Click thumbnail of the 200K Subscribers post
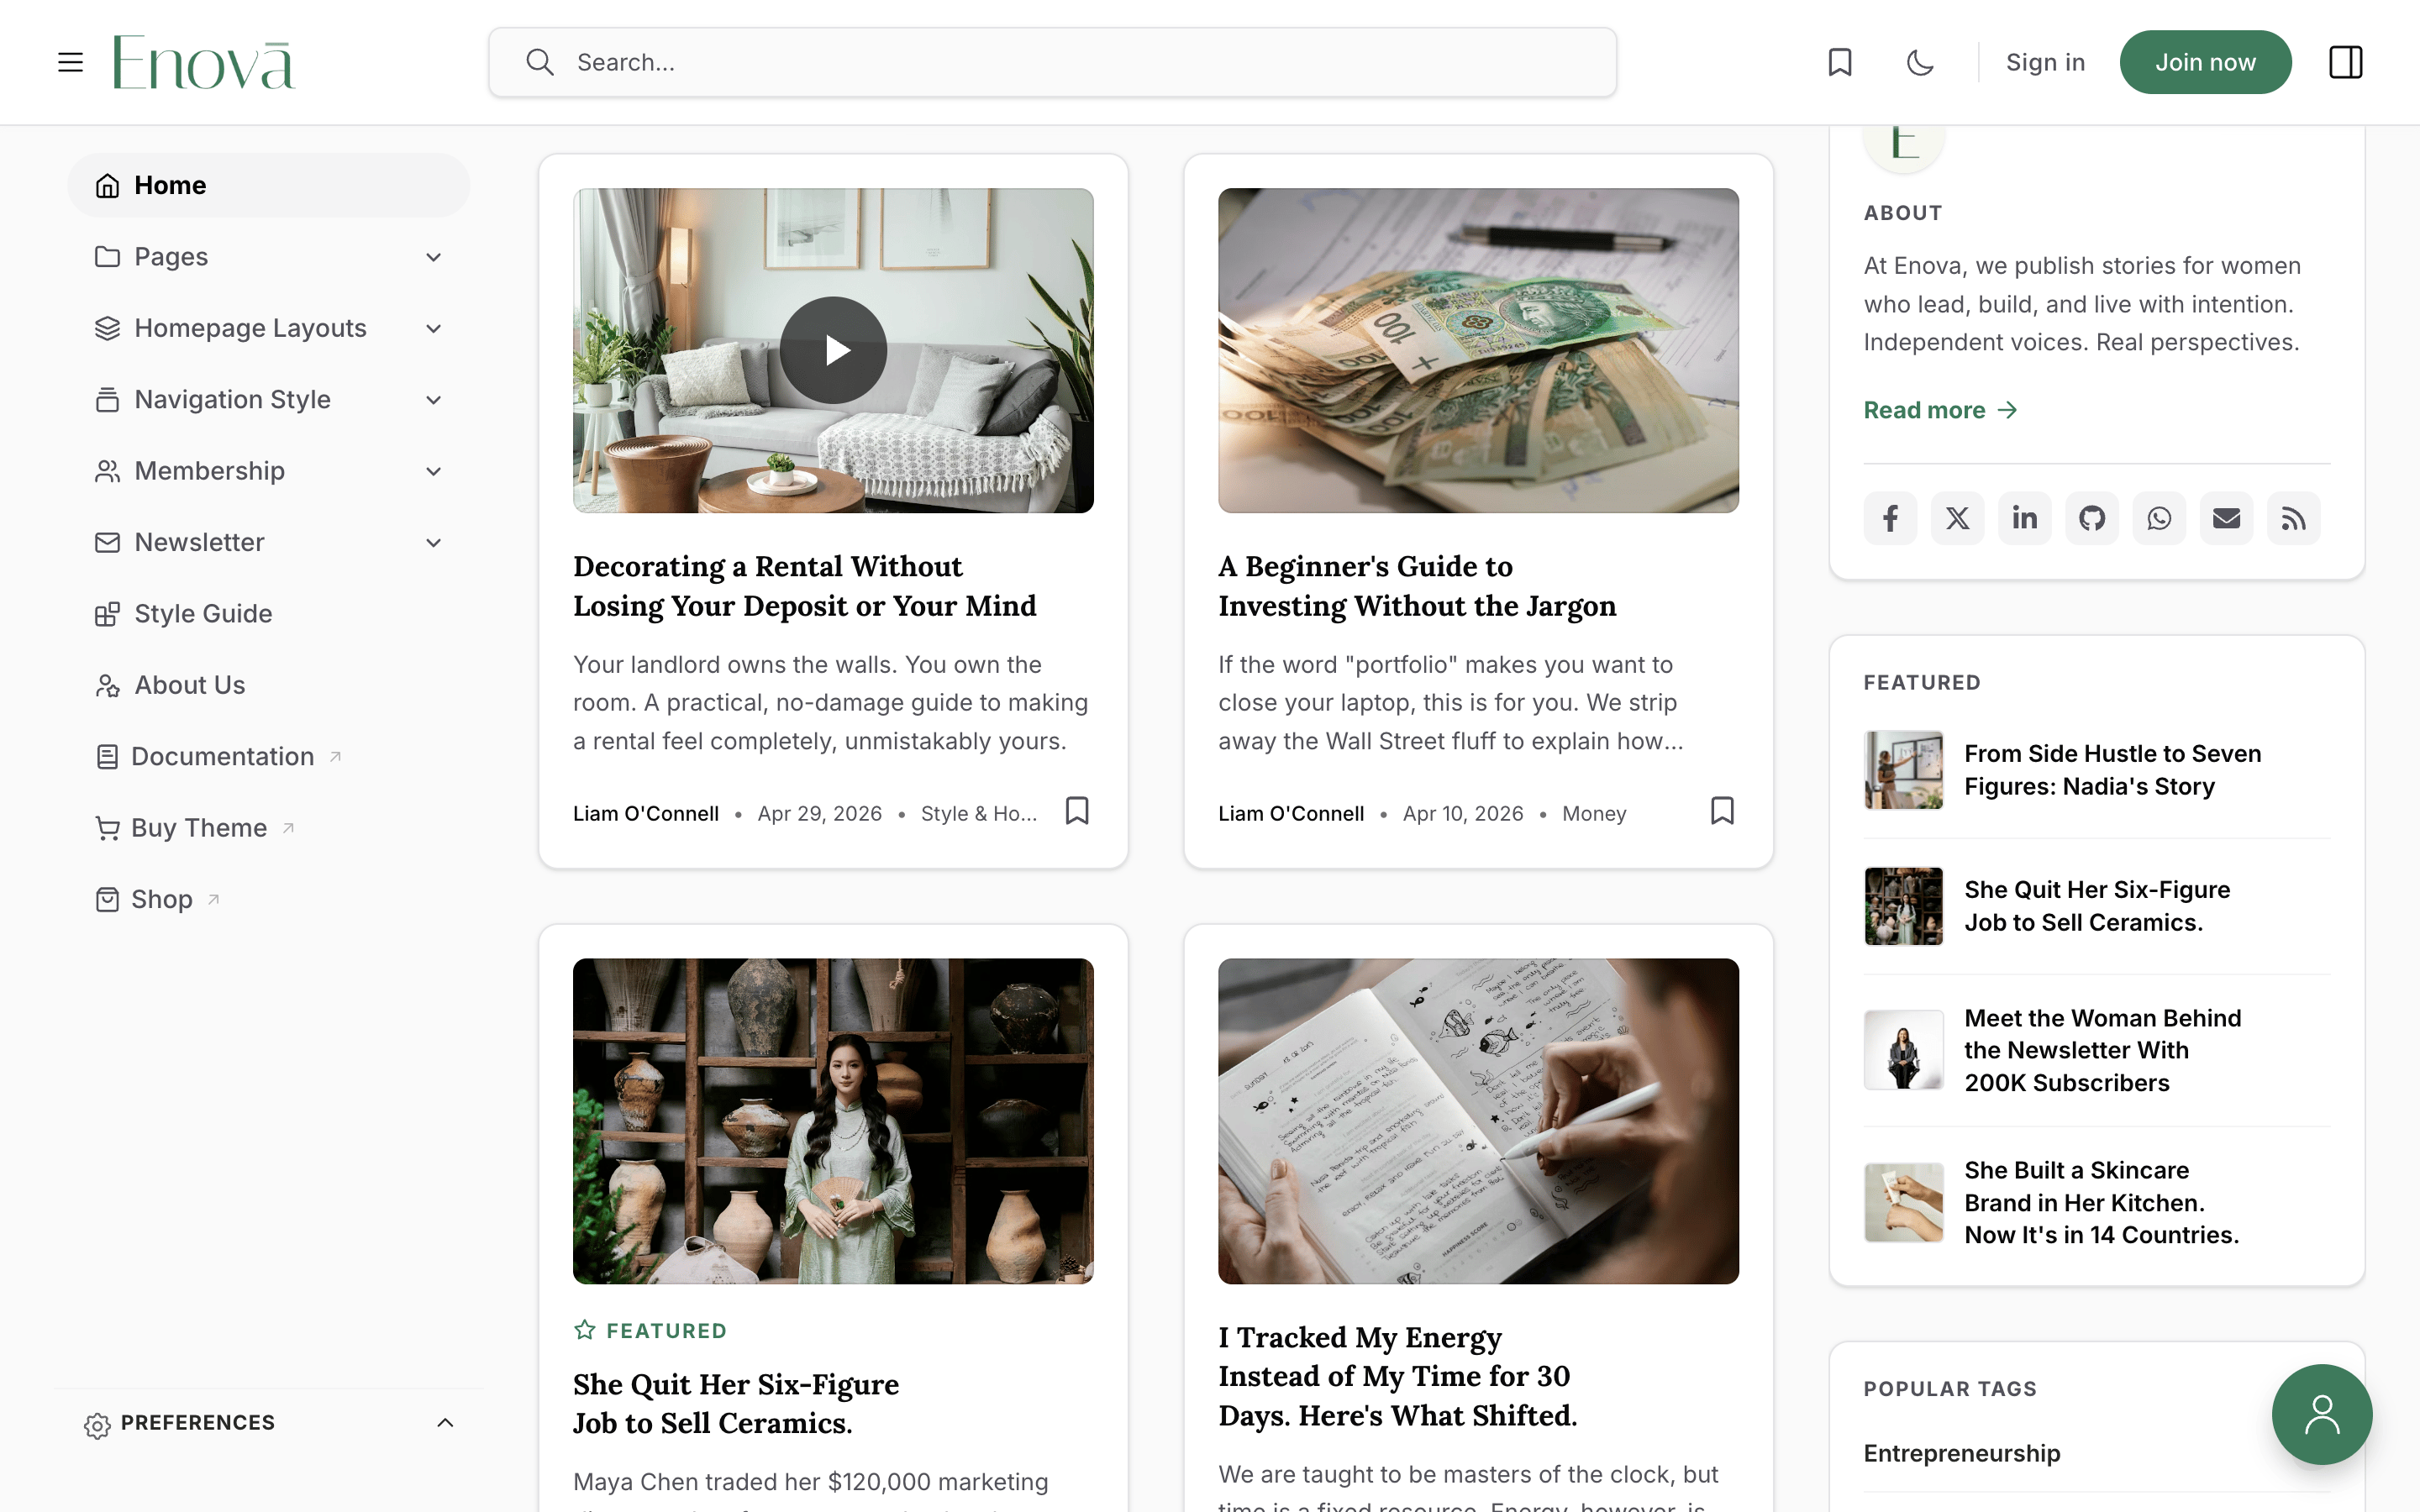 pos(1903,1050)
